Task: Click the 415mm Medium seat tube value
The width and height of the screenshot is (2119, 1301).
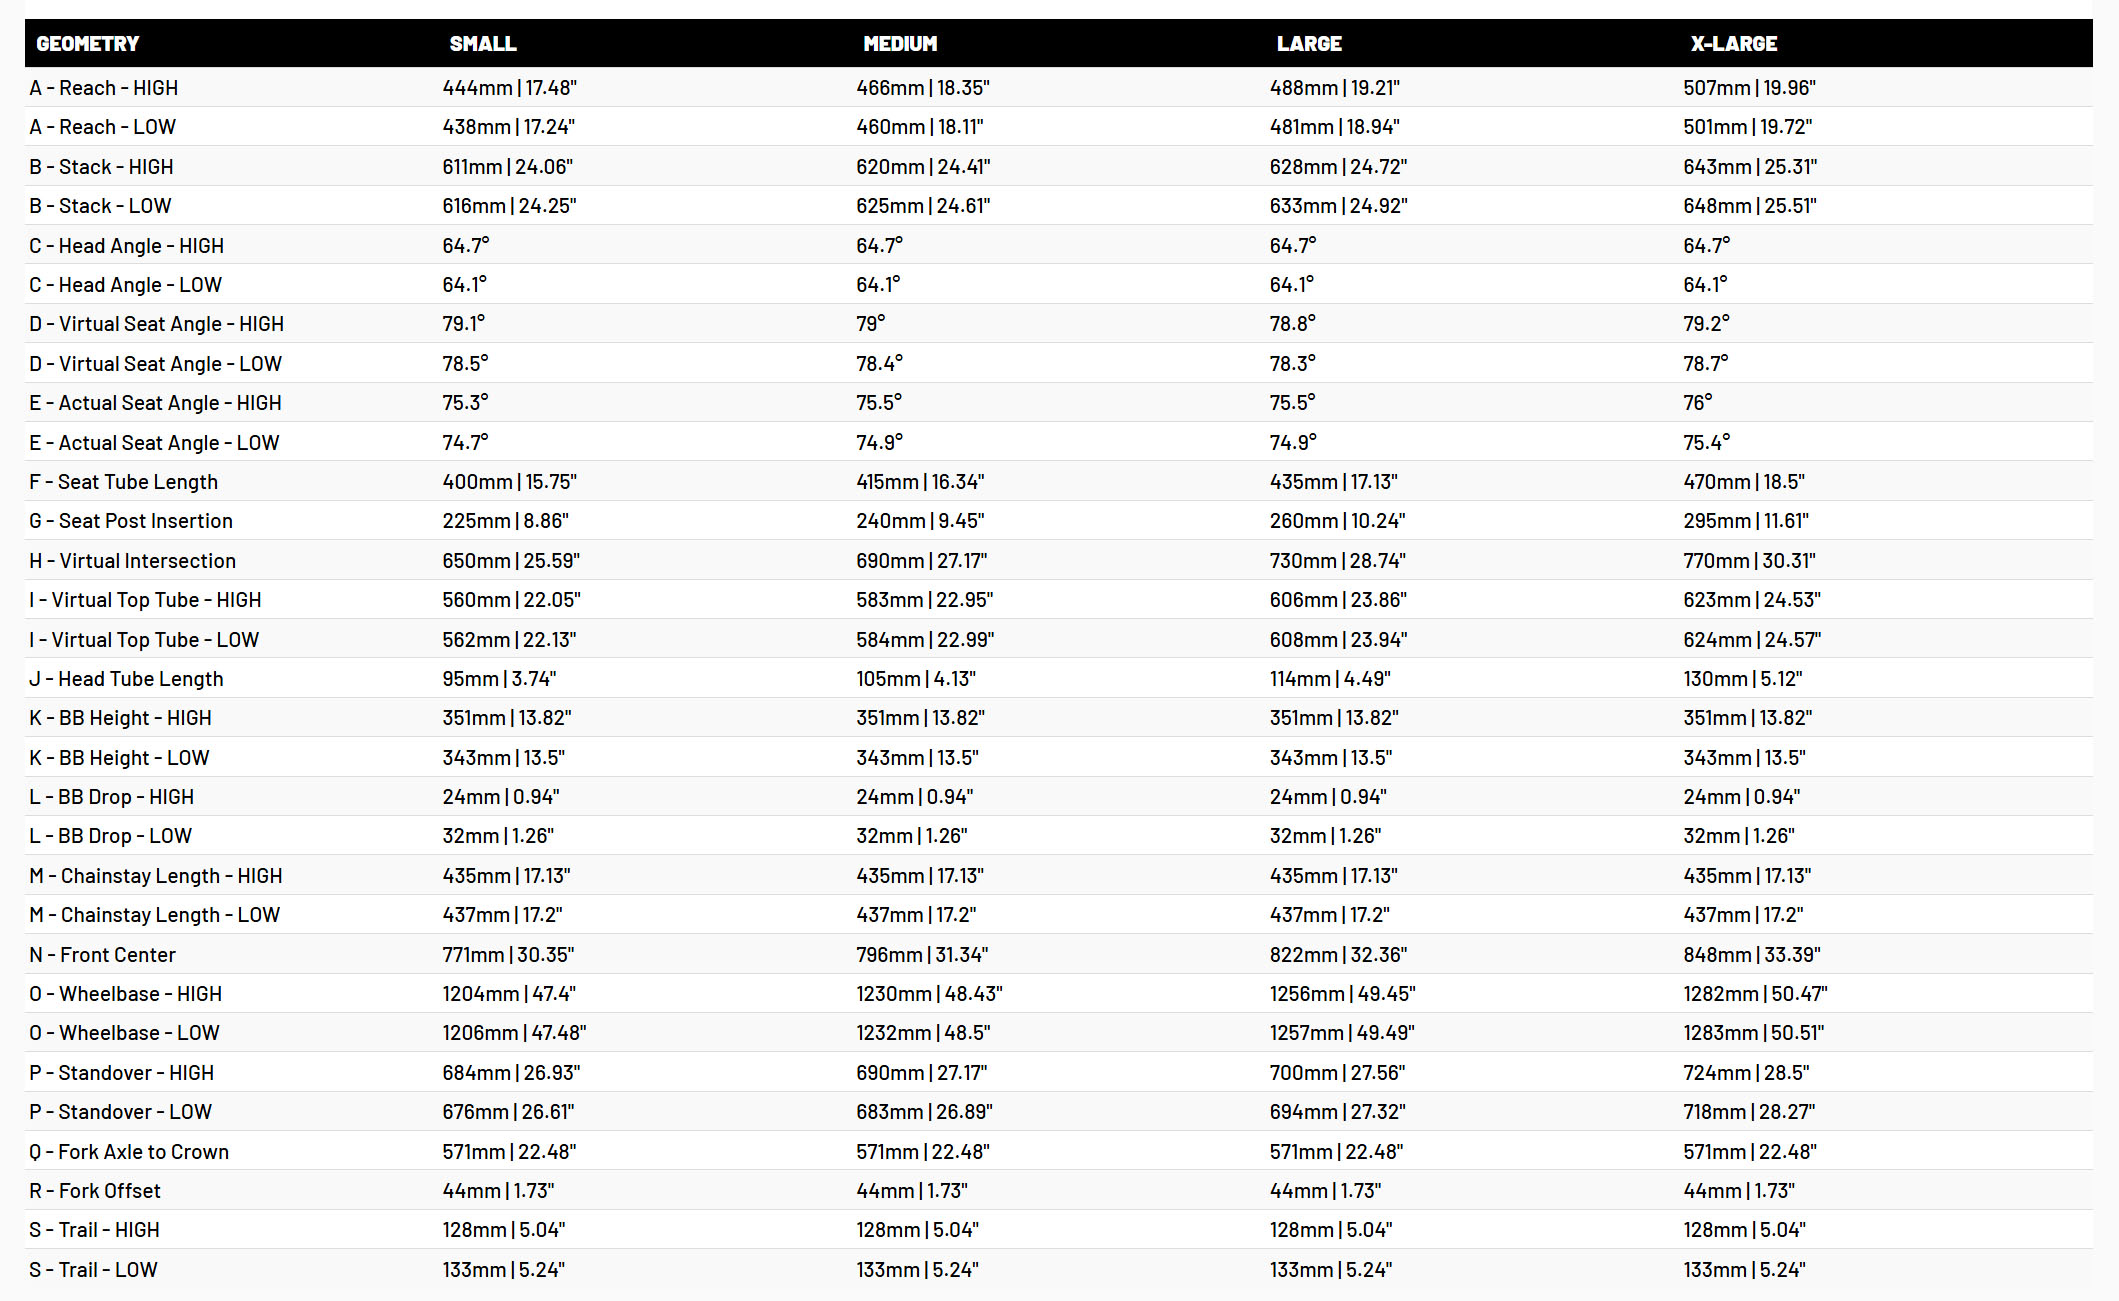Action: (x=920, y=482)
